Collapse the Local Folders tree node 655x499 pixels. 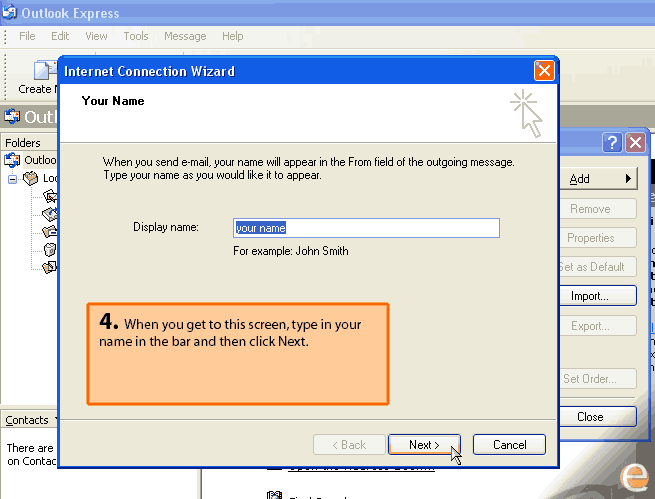(x=13, y=179)
